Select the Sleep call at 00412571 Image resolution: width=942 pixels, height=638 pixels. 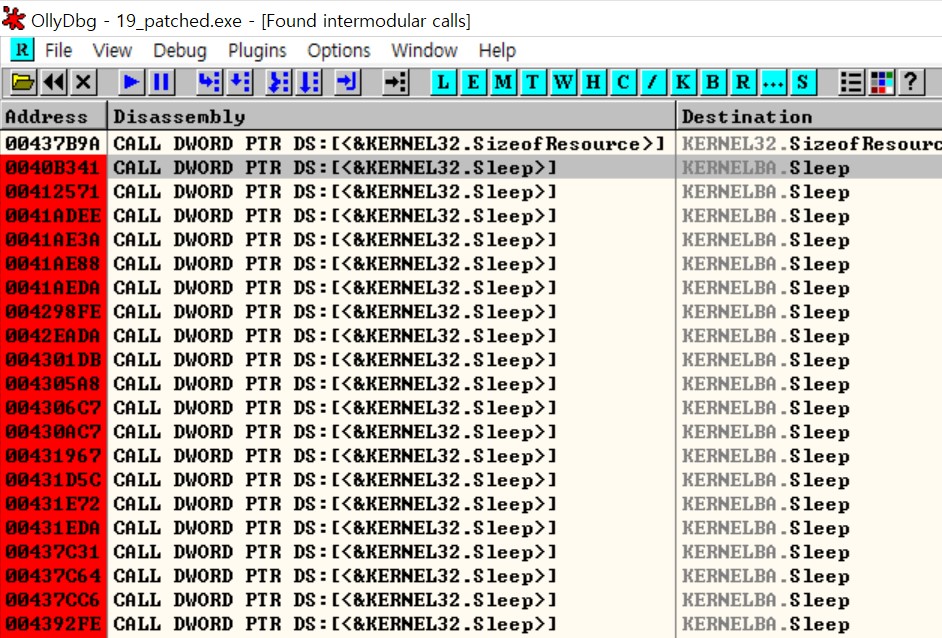[471, 192]
